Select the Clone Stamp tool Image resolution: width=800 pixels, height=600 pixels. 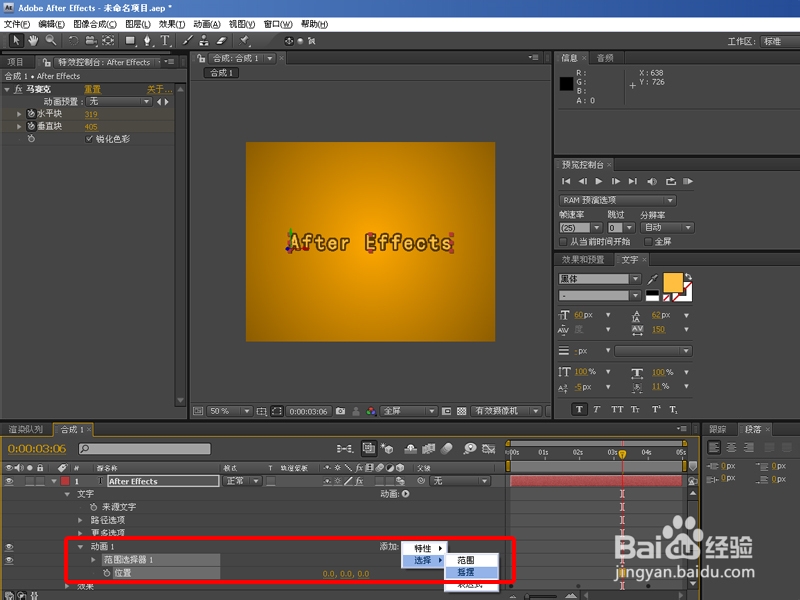coord(204,40)
